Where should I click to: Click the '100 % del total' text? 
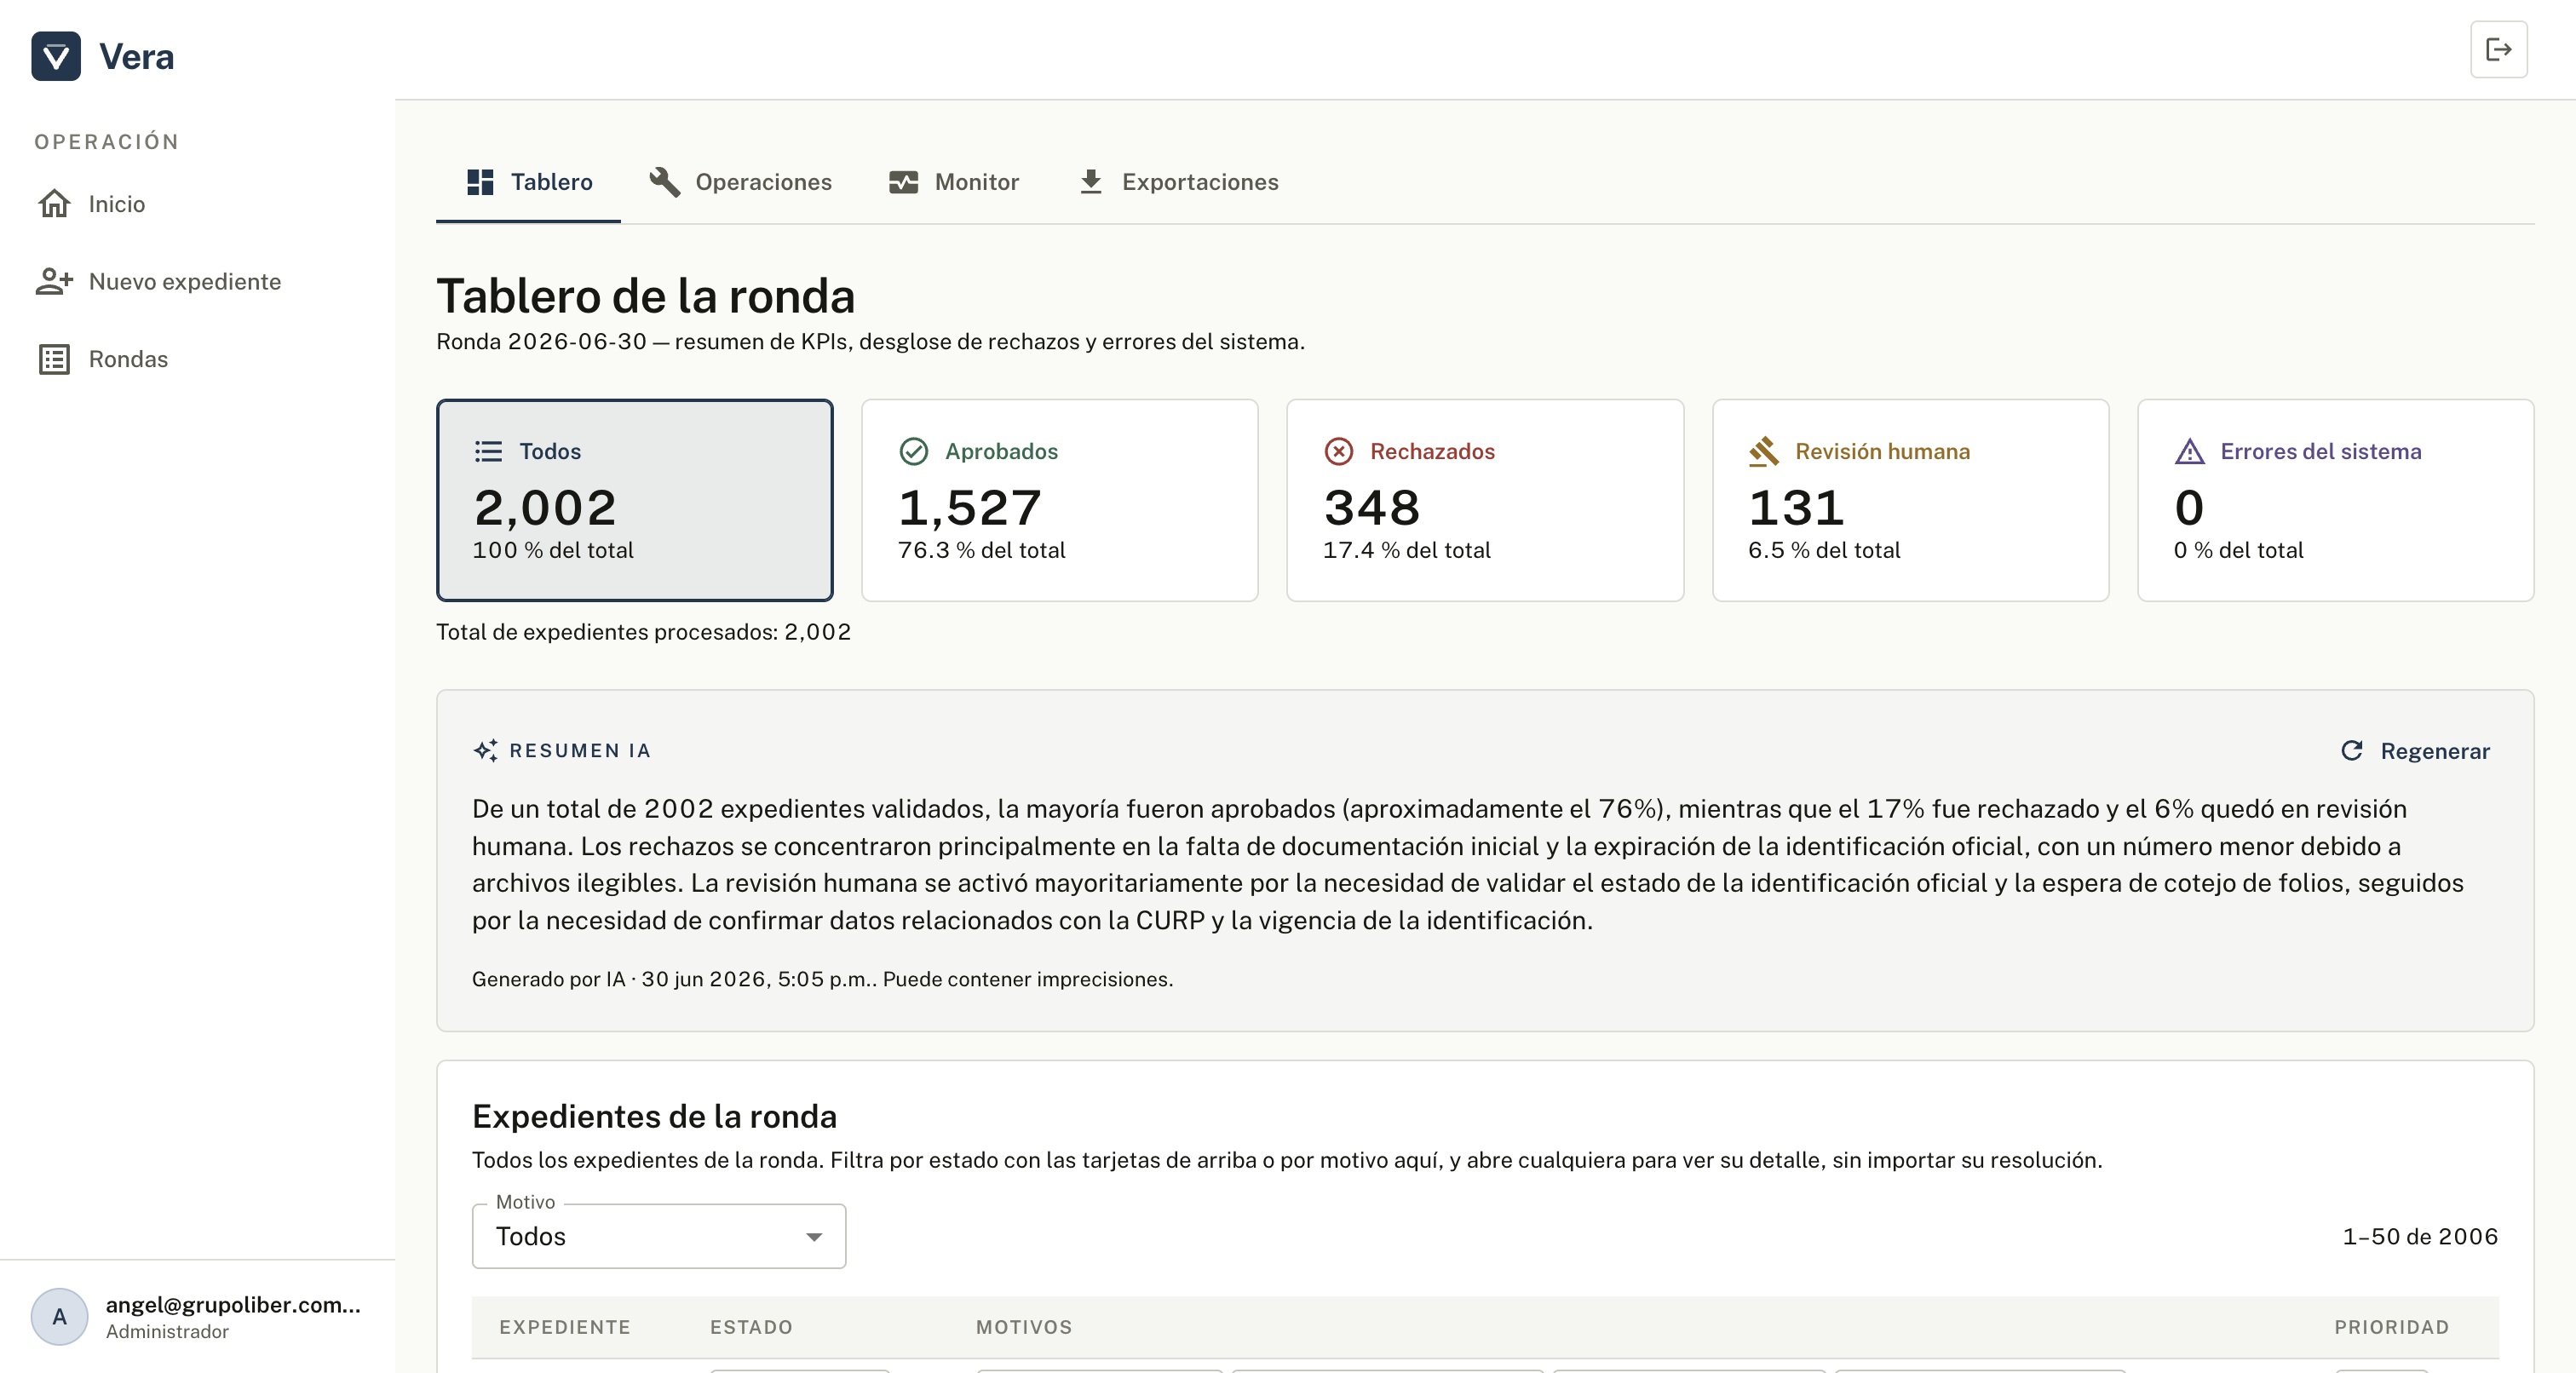(553, 550)
